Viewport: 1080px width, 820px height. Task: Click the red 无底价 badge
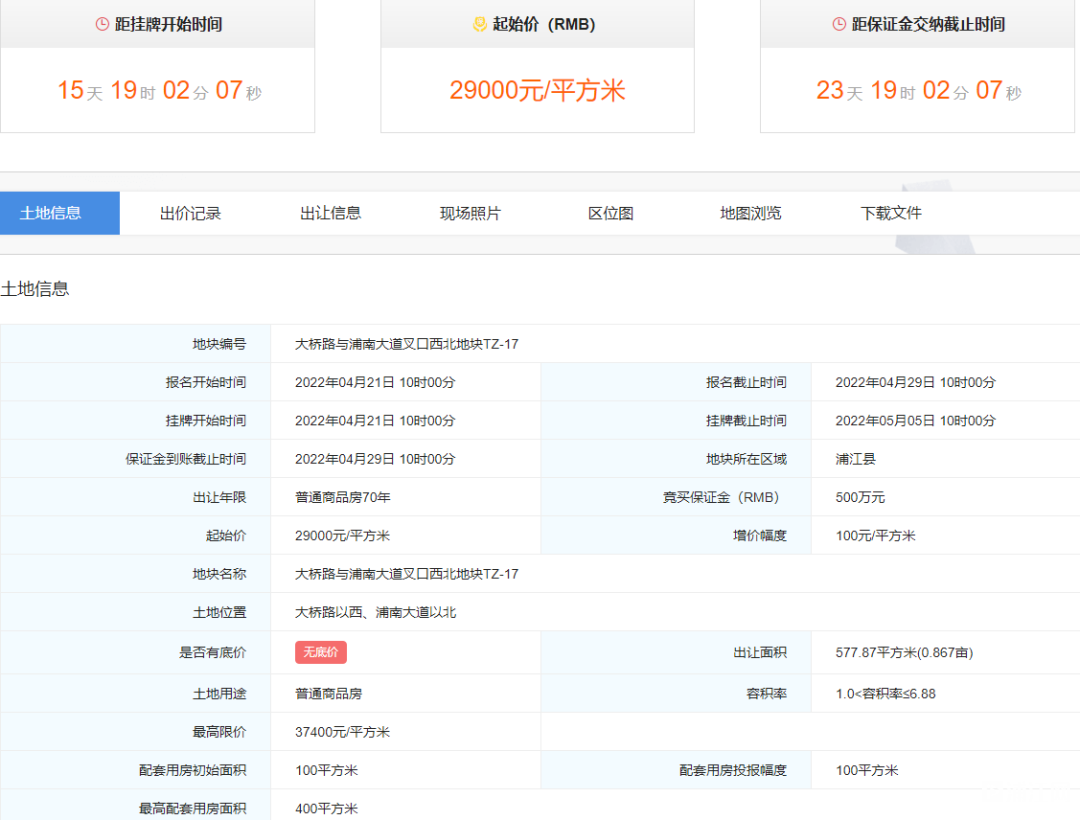[321, 652]
